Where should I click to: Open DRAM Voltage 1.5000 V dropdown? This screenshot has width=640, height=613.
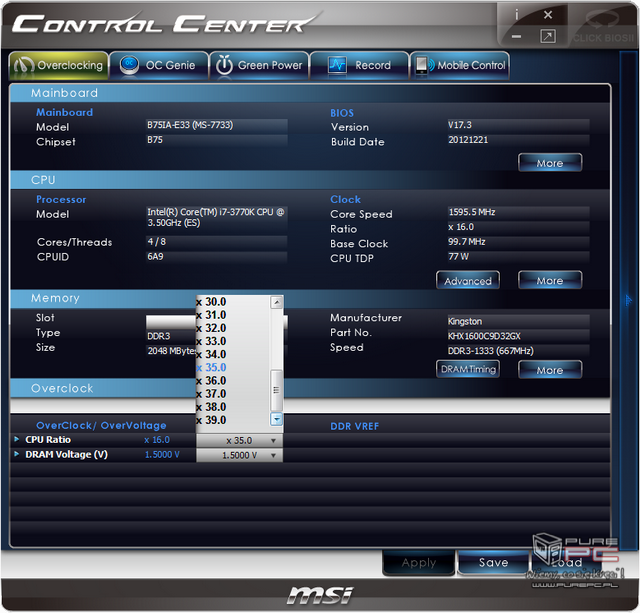(239, 455)
